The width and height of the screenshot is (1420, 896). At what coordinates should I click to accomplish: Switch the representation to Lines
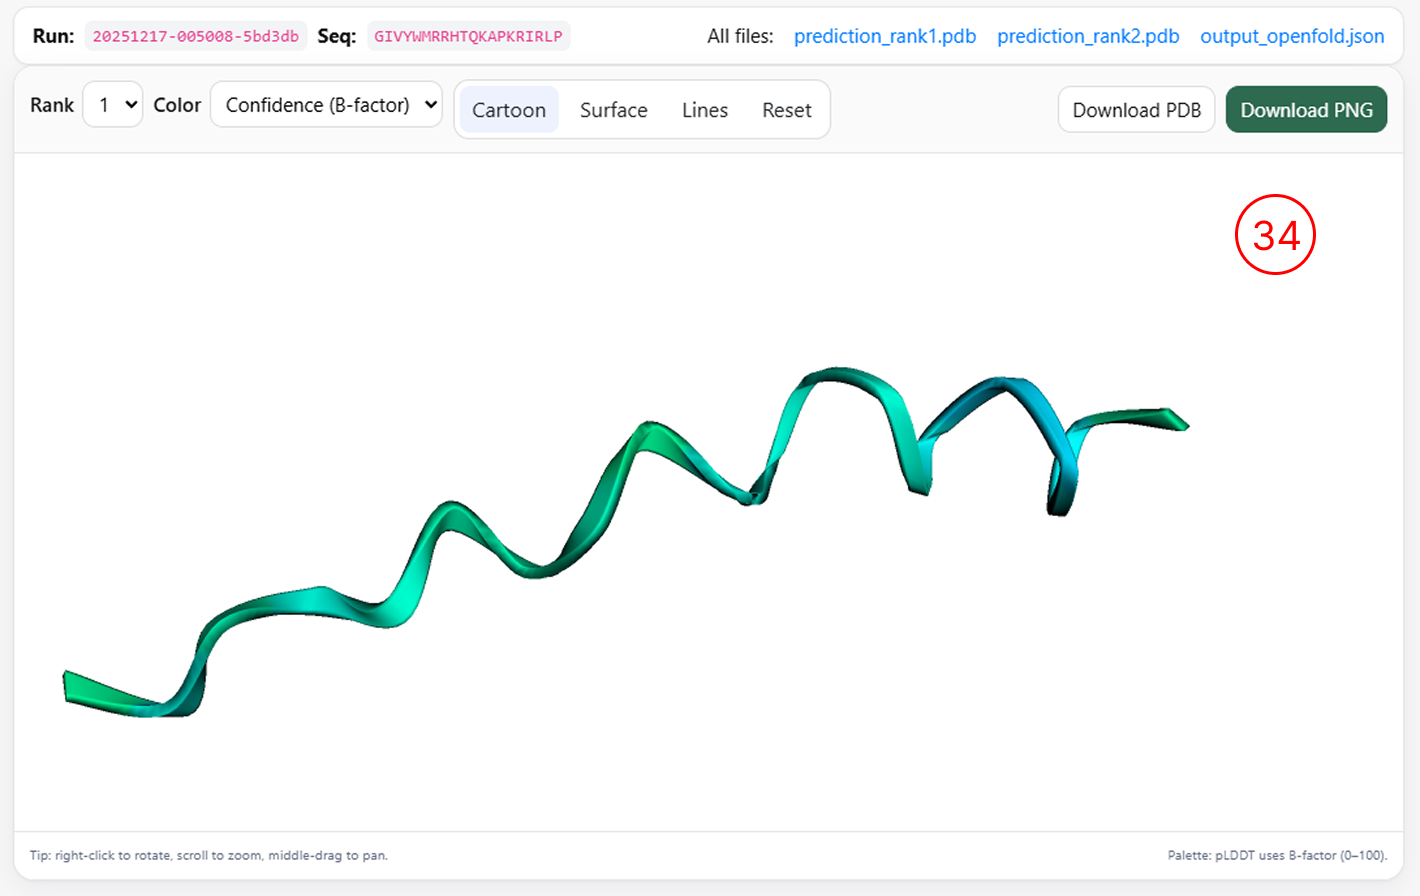(x=704, y=110)
